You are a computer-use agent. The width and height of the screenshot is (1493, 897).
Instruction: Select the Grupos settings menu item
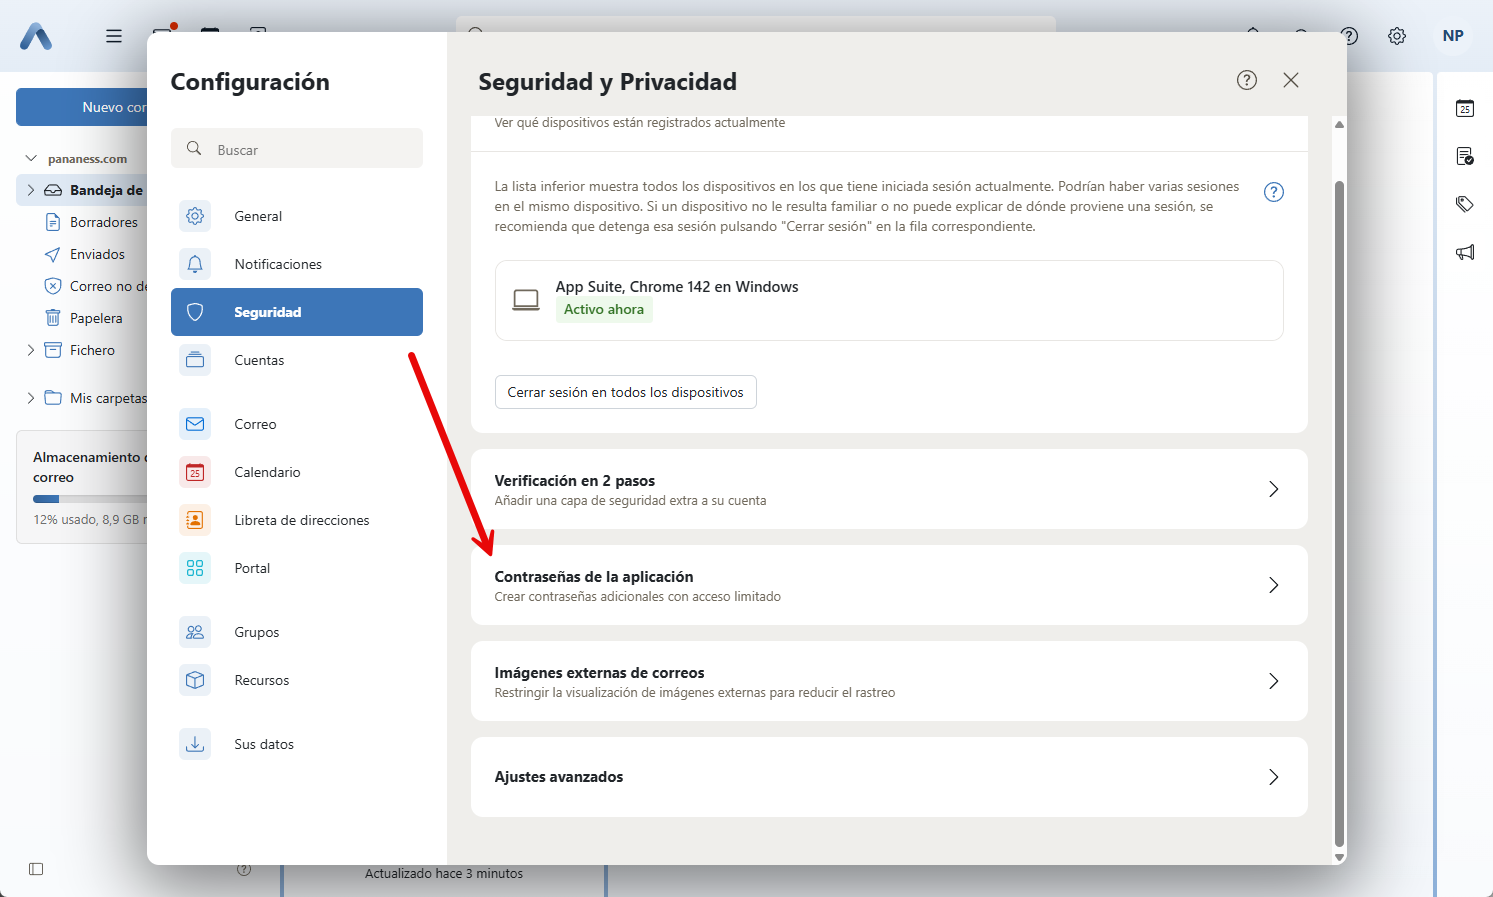257,632
